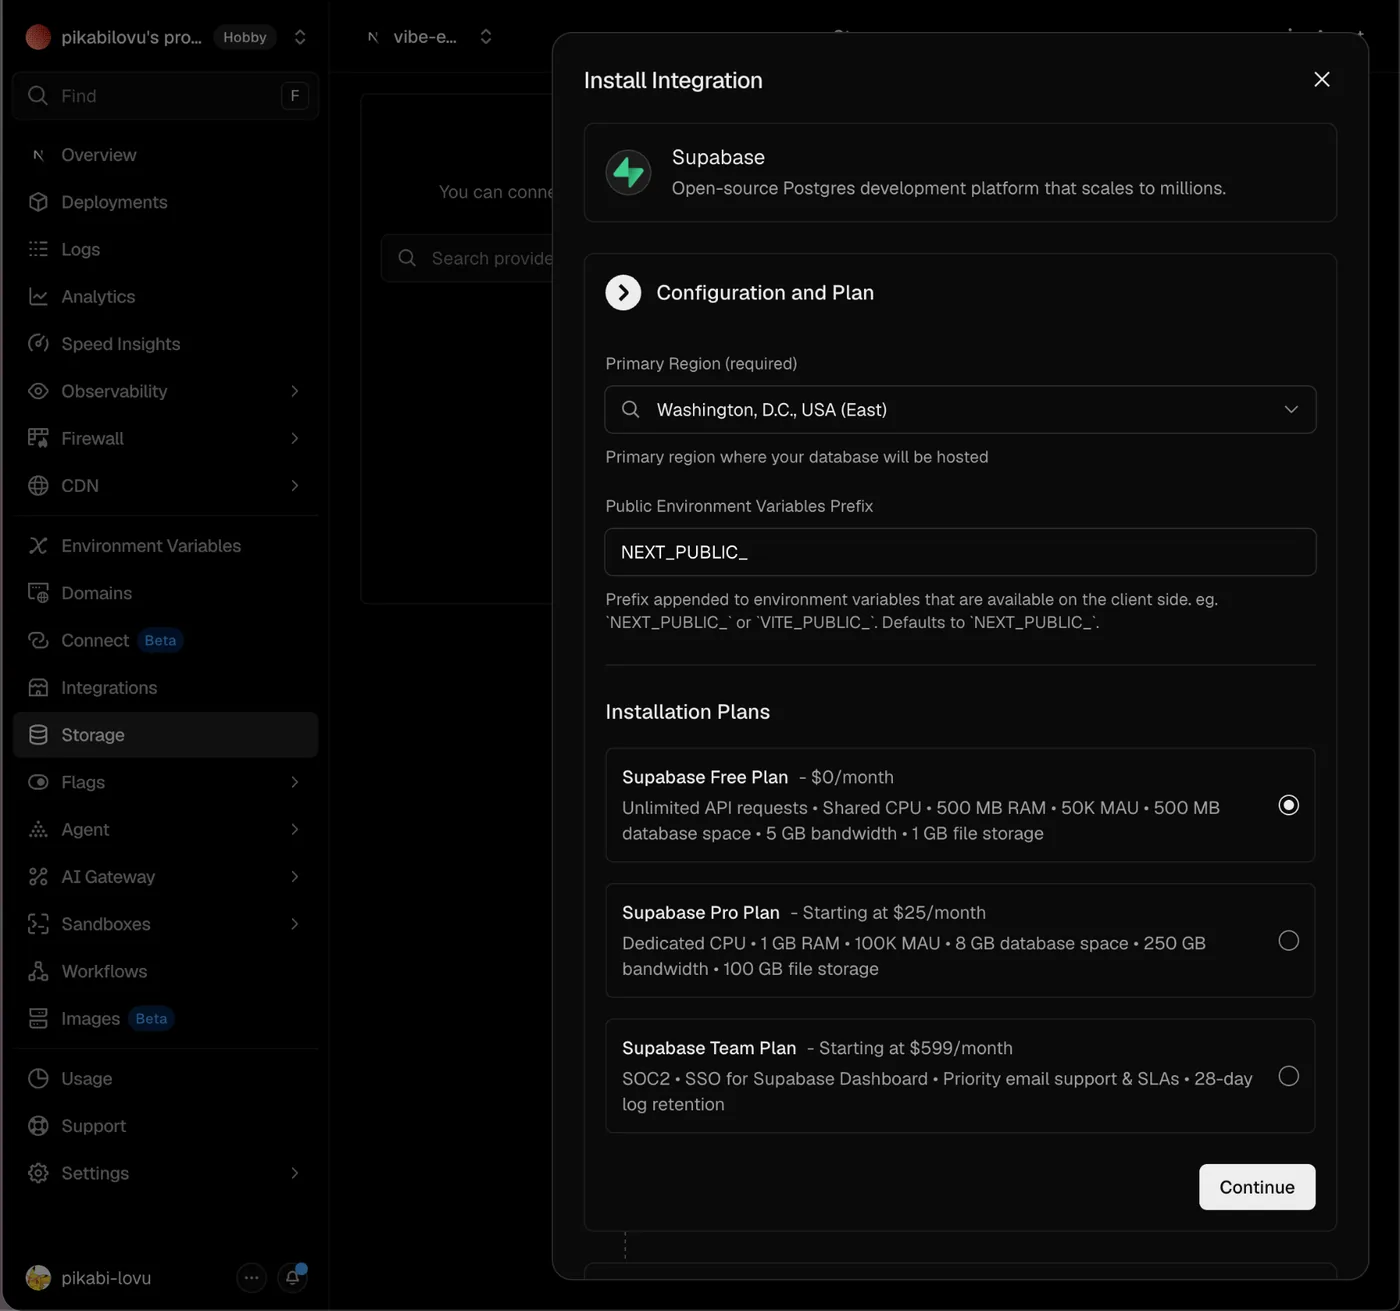The image size is (1400, 1311).
Task: Click the Environment Variables icon
Action: [38, 545]
